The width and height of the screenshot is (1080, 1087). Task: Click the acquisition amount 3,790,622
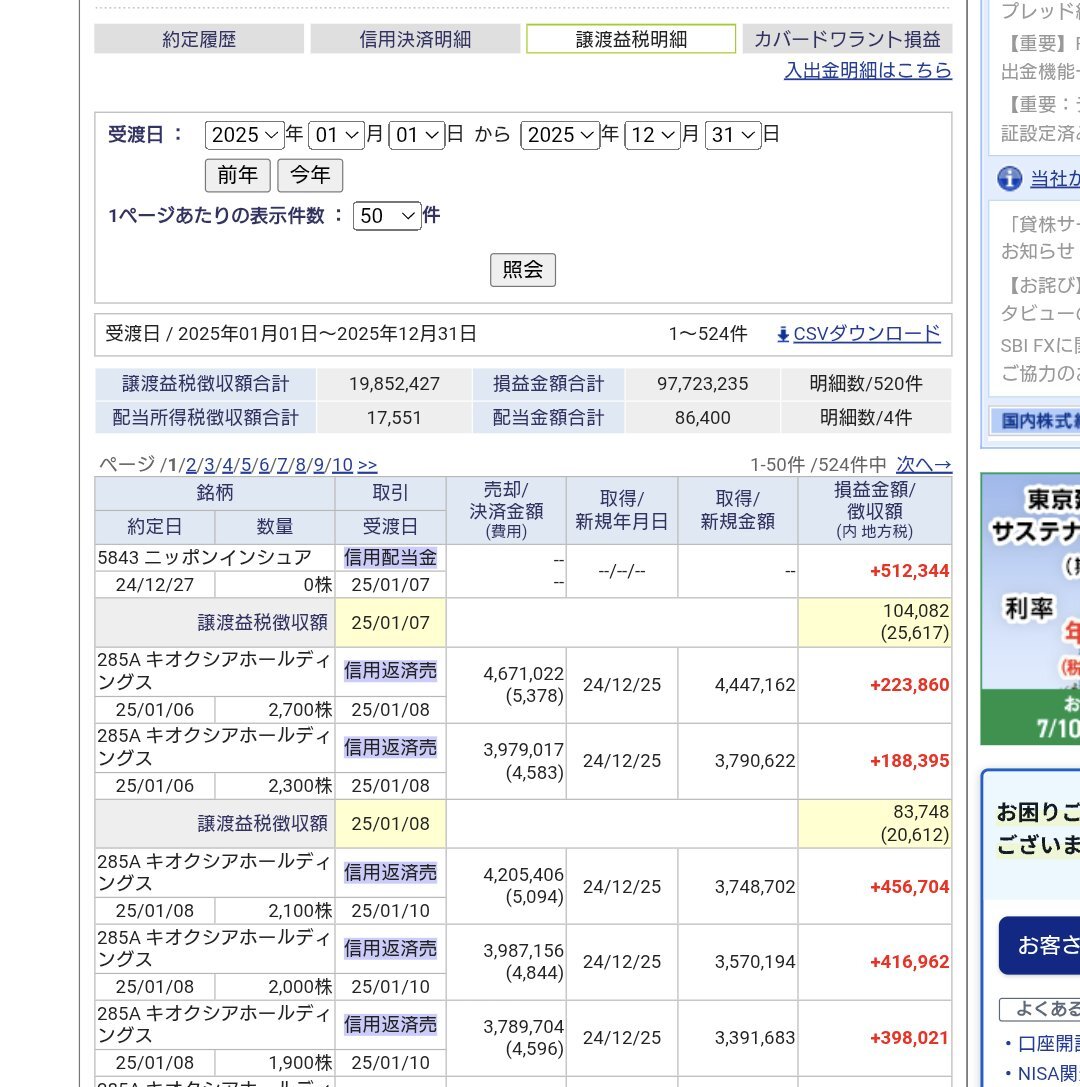coord(755,761)
